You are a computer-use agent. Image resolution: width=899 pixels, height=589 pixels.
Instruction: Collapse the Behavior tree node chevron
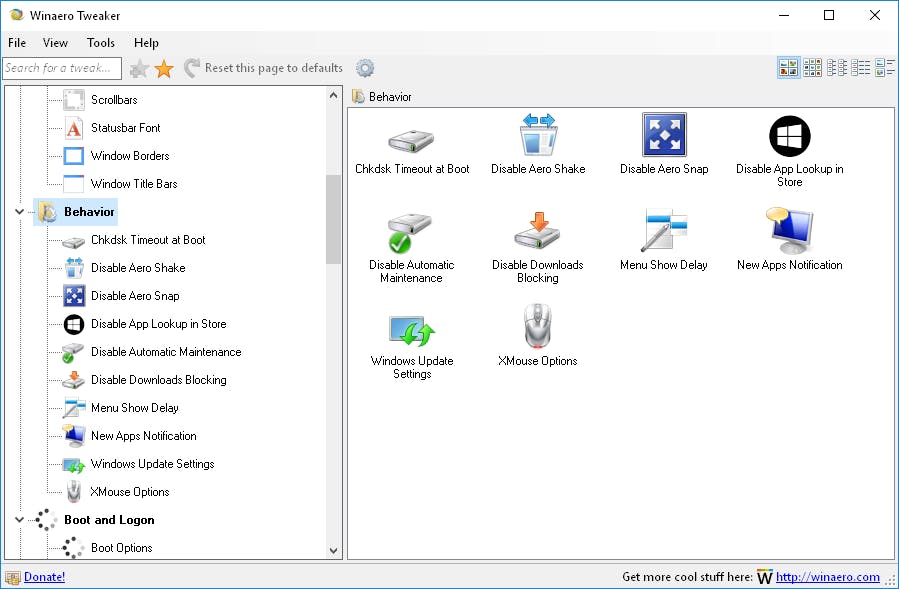point(19,212)
